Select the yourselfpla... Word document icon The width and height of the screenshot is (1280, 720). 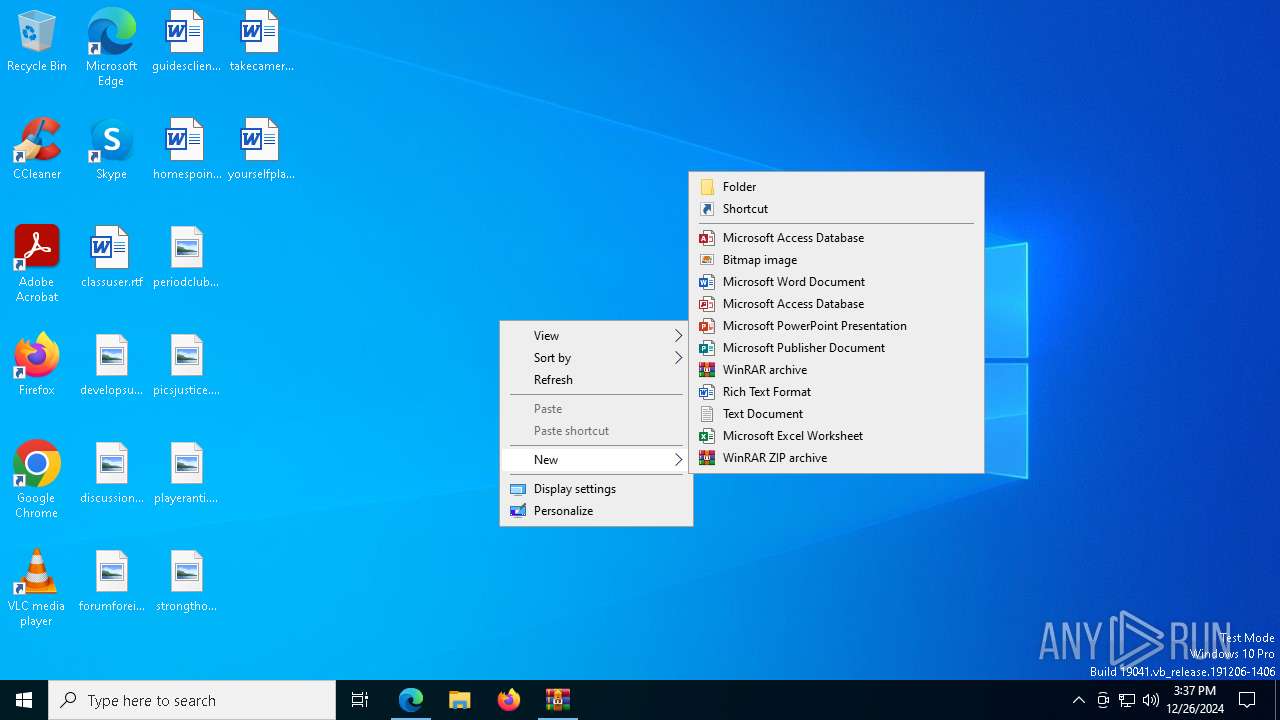tap(261, 150)
